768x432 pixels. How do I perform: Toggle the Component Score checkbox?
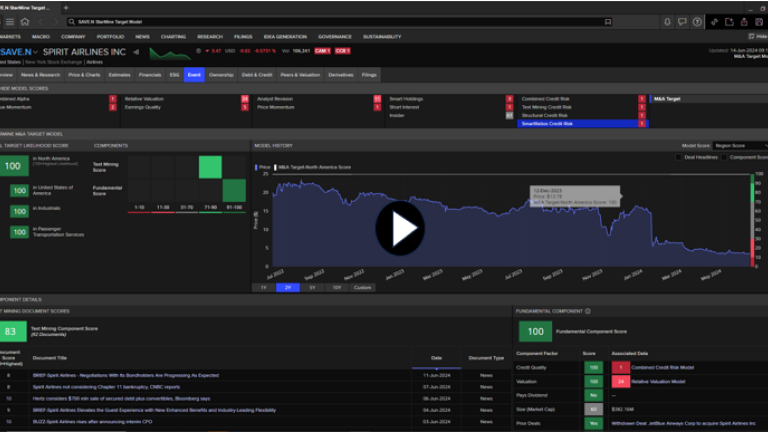725,156
